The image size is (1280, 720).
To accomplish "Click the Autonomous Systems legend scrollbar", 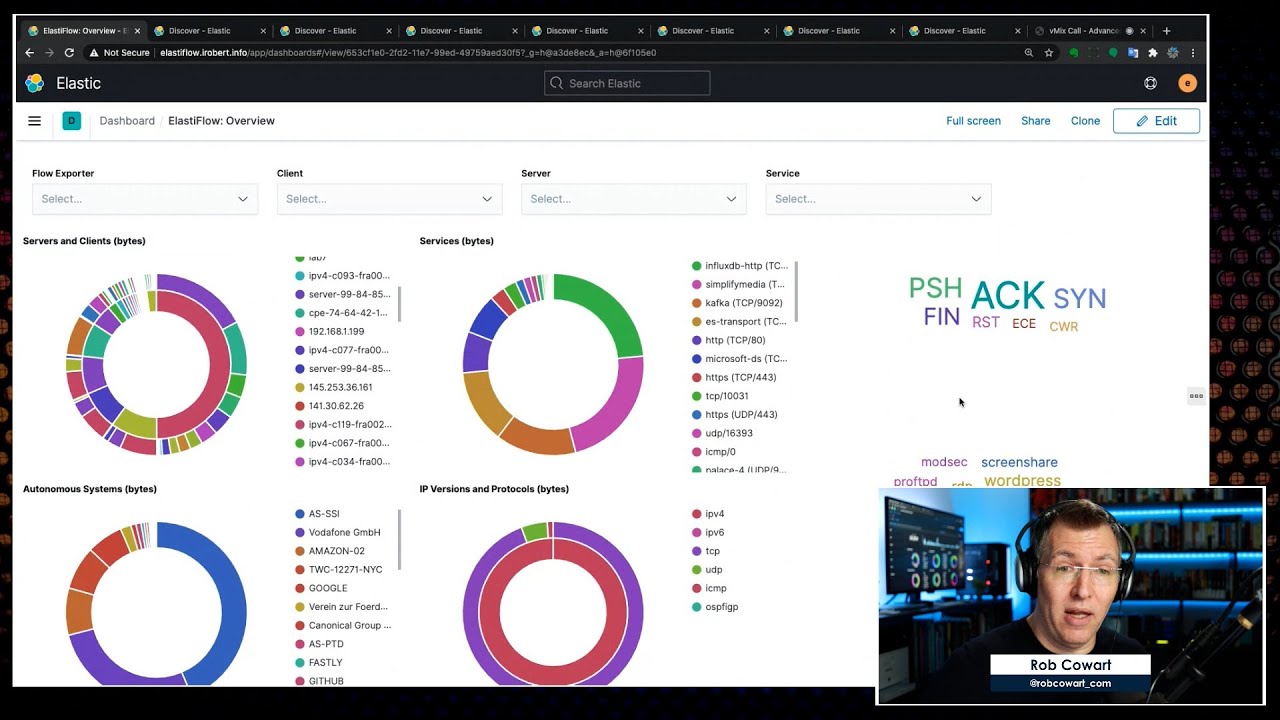I will pos(399,540).
